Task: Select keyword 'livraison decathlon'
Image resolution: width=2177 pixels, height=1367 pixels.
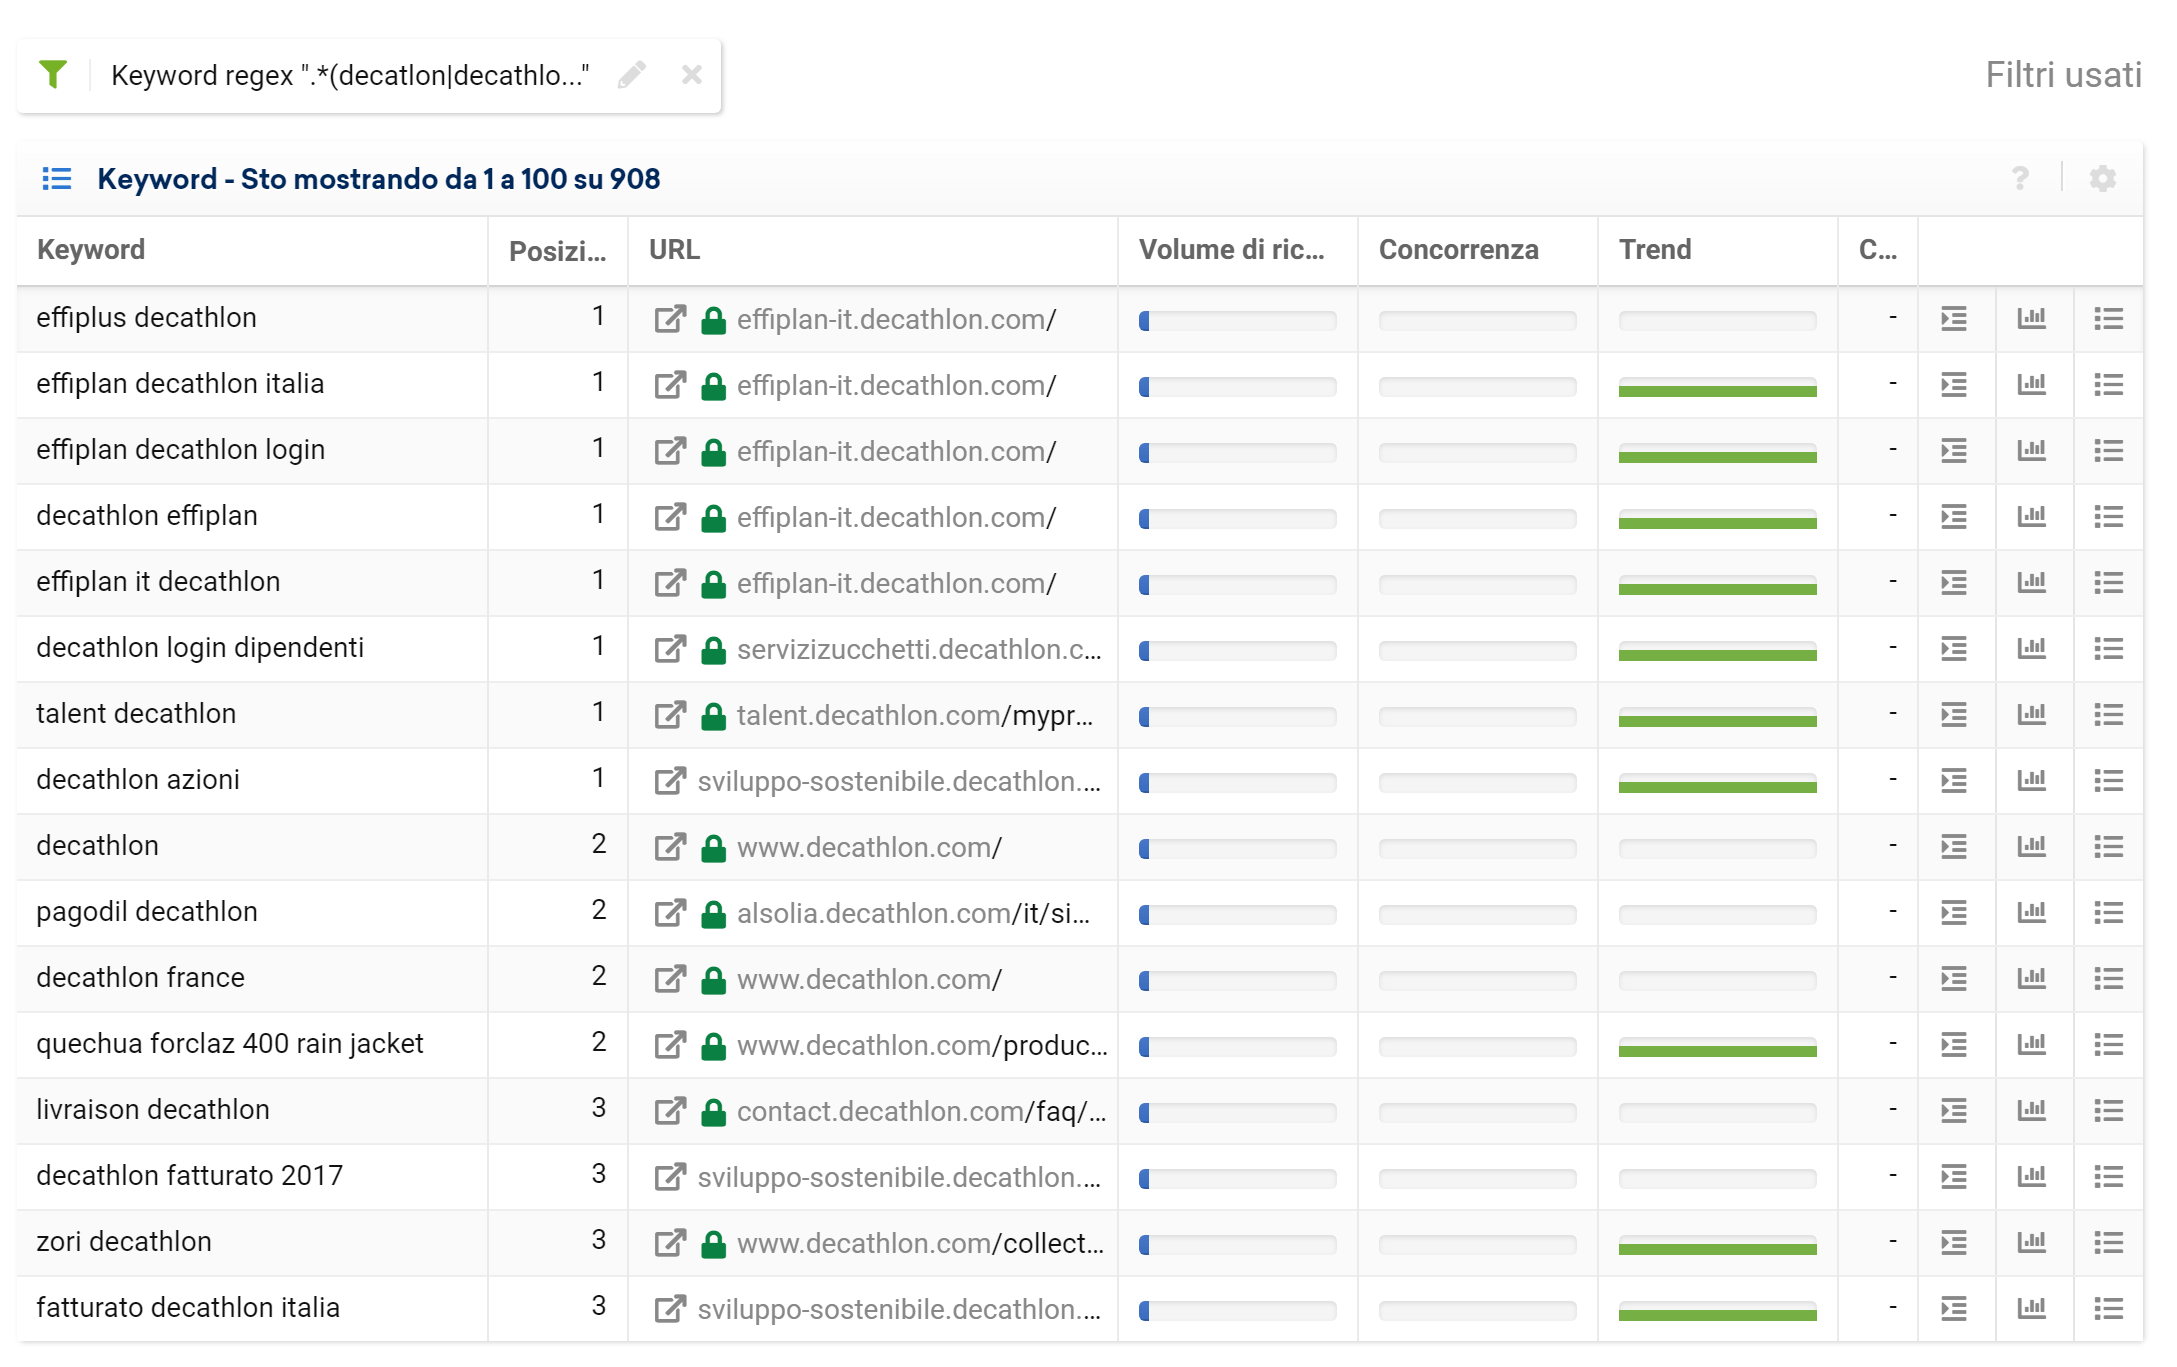Action: click(153, 1110)
